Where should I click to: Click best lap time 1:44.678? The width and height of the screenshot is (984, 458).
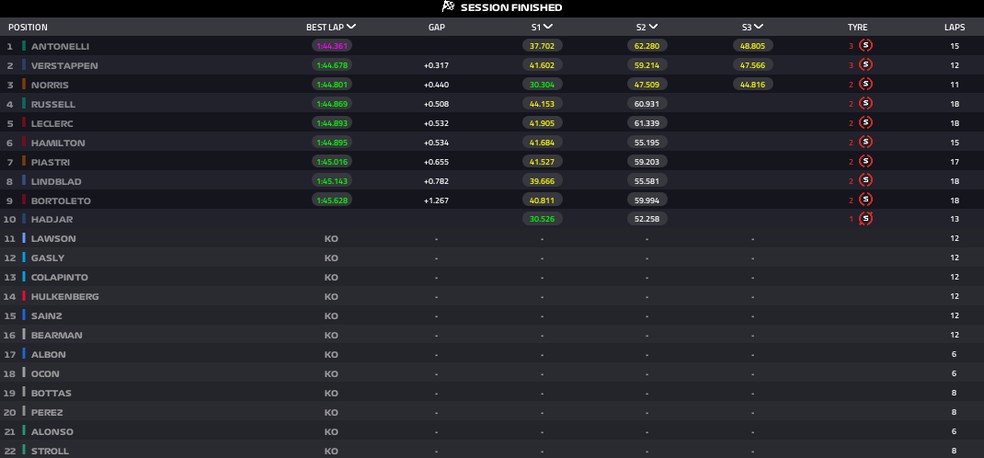pyautogui.click(x=332, y=65)
